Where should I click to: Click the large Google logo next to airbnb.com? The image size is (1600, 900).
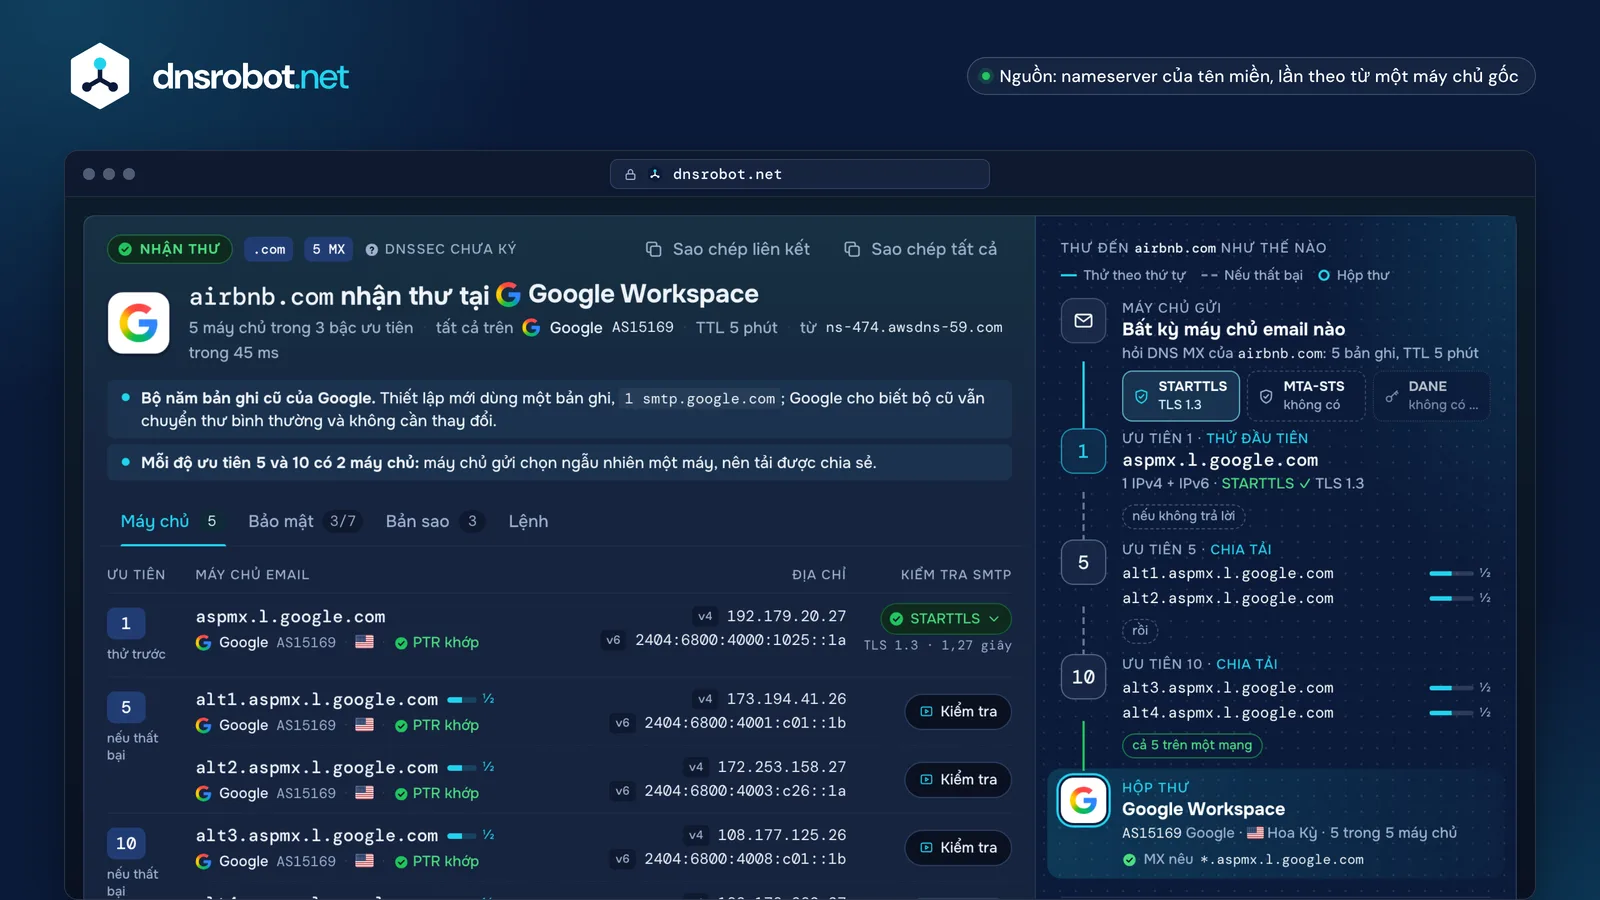tap(139, 323)
